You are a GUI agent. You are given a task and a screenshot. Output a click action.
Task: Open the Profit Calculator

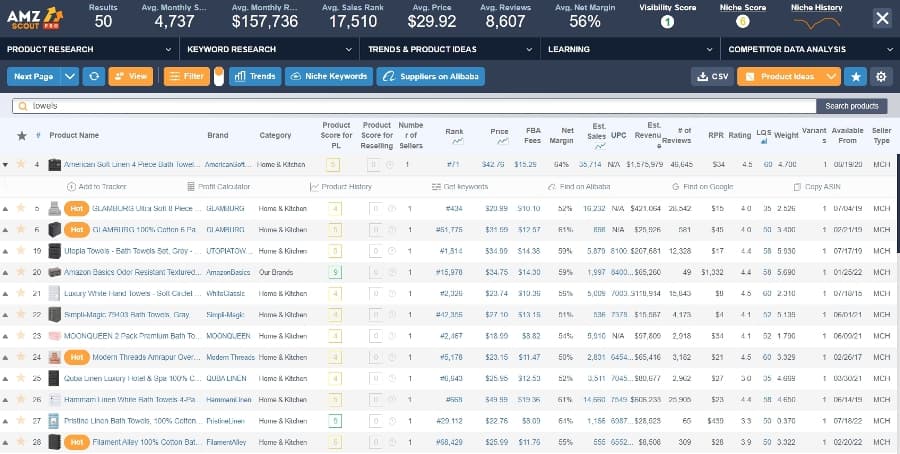pyautogui.click(x=219, y=187)
